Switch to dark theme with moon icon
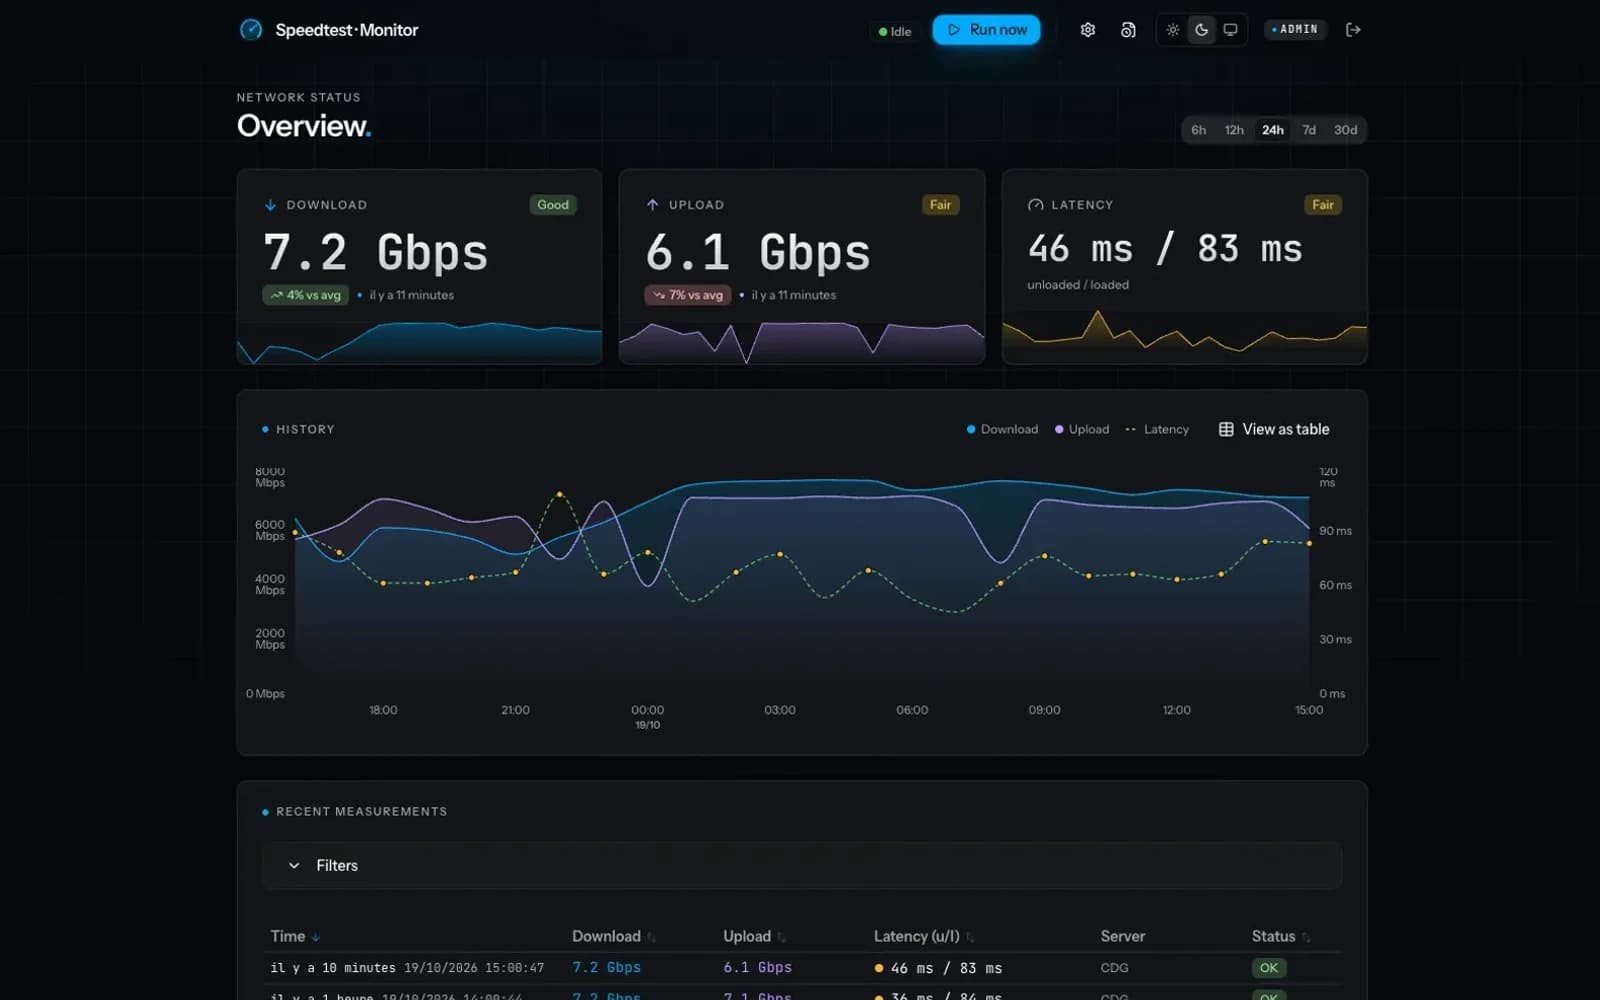The height and width of the screenshot is (1000, 1600). tap(1202, 30)
